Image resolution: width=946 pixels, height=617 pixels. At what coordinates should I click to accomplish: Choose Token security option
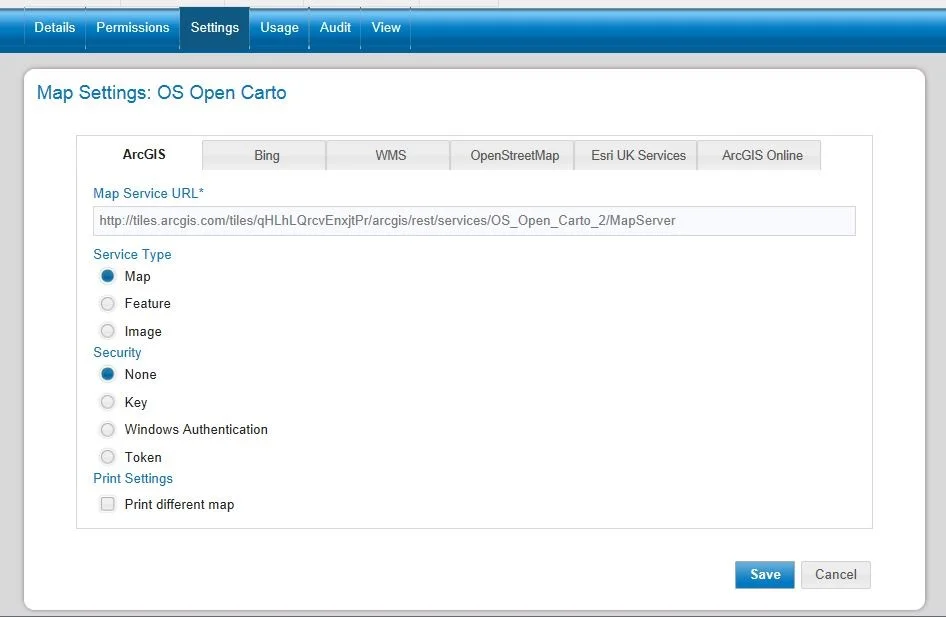pyautogui.click(x=107, y=457)
